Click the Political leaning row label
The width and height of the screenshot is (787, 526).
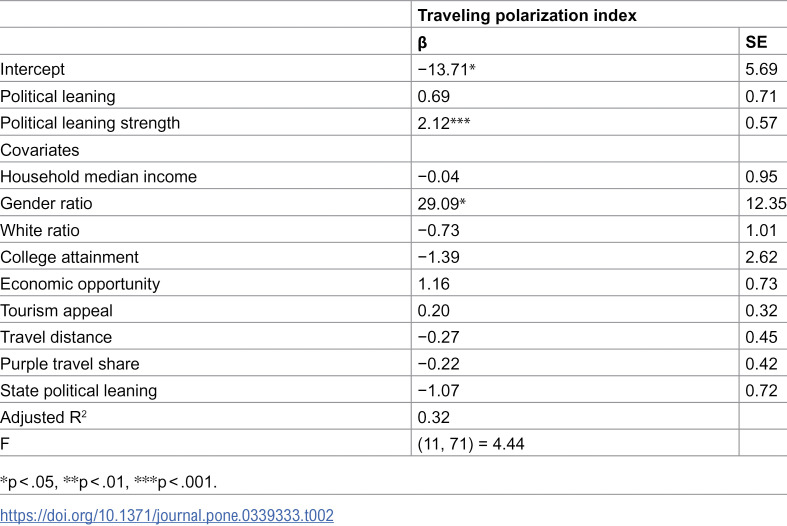coord(58,96)
